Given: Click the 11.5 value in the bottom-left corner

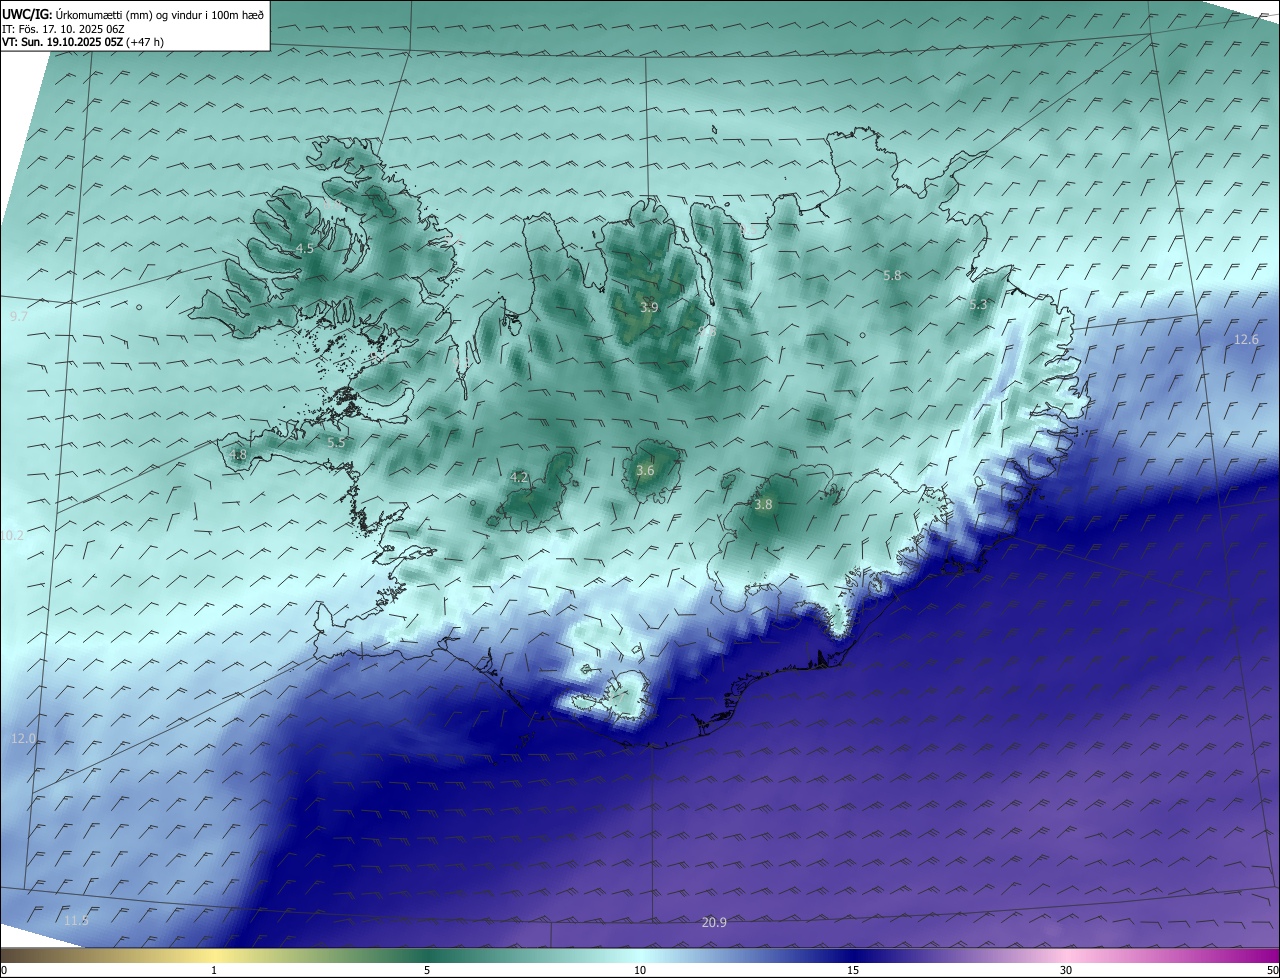Looking at the screenshot, I should coord(76,920).
